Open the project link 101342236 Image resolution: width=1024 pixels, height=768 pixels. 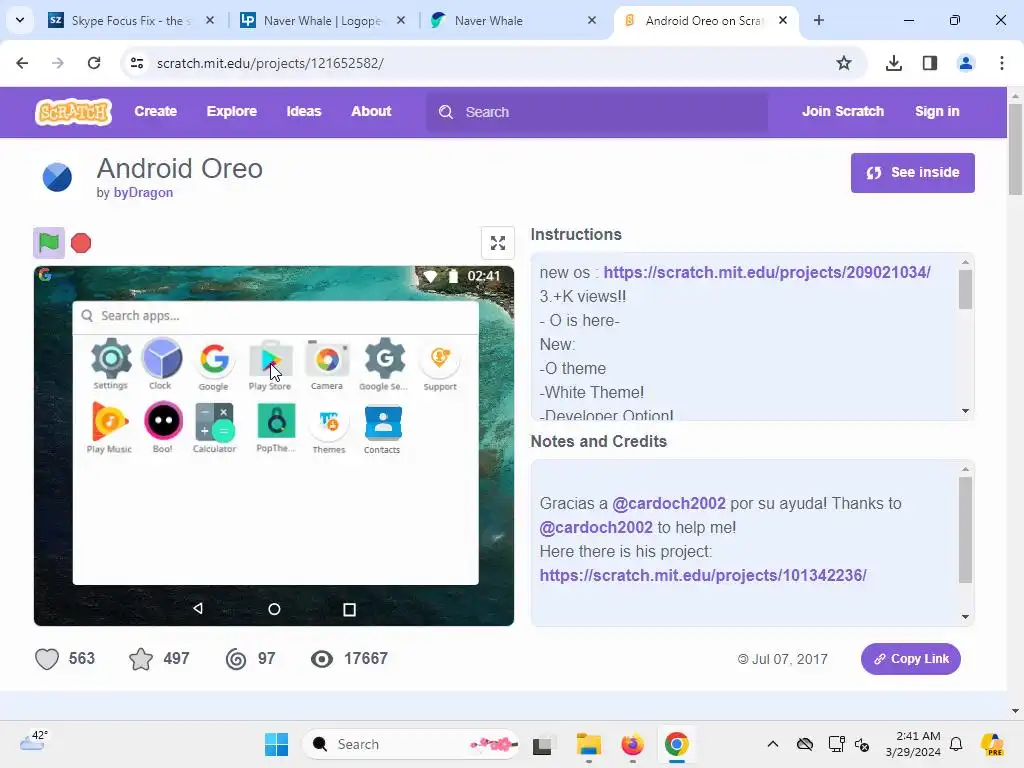[703, 575]
